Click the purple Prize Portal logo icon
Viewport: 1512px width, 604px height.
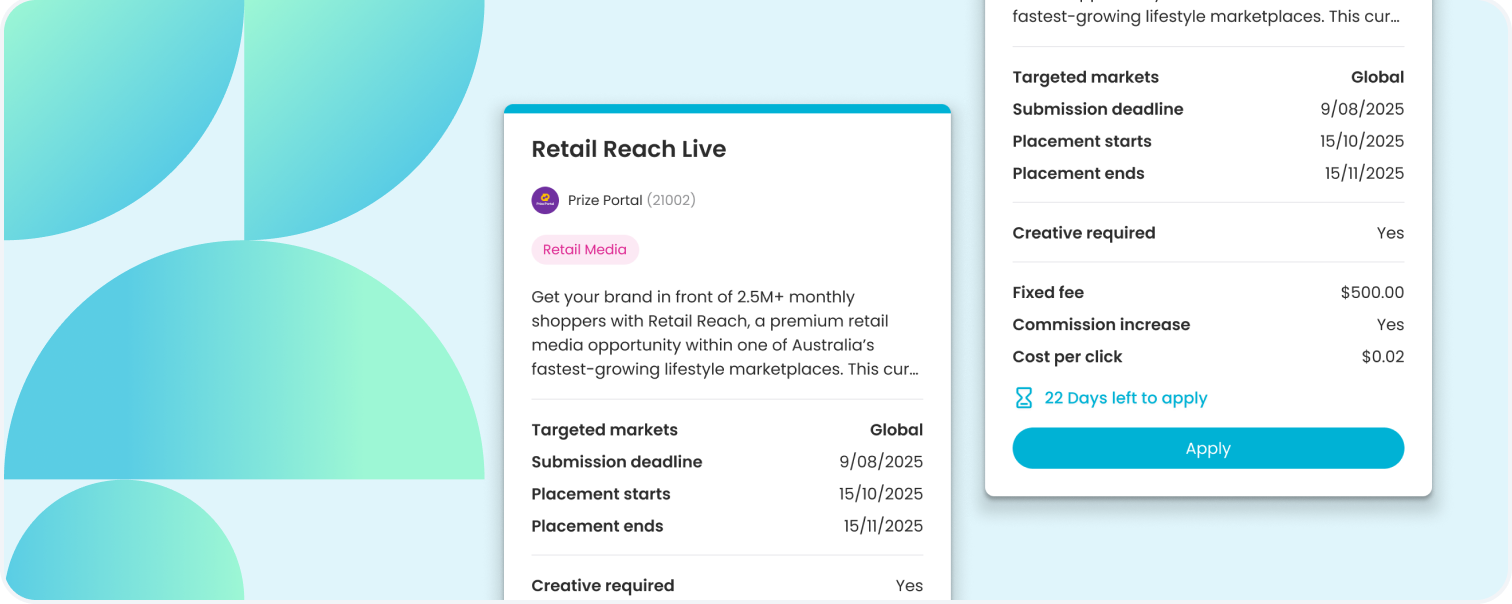(x=545, y=200)
